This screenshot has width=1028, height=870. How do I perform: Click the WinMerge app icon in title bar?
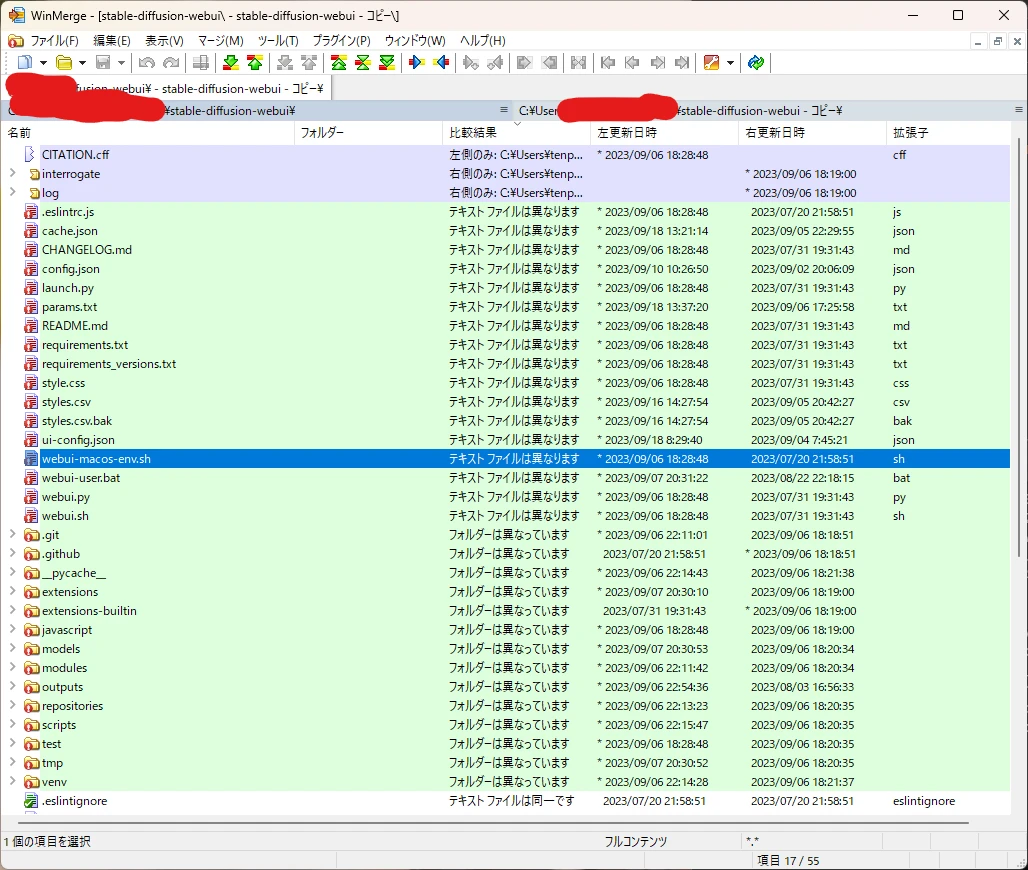[16, 15]
